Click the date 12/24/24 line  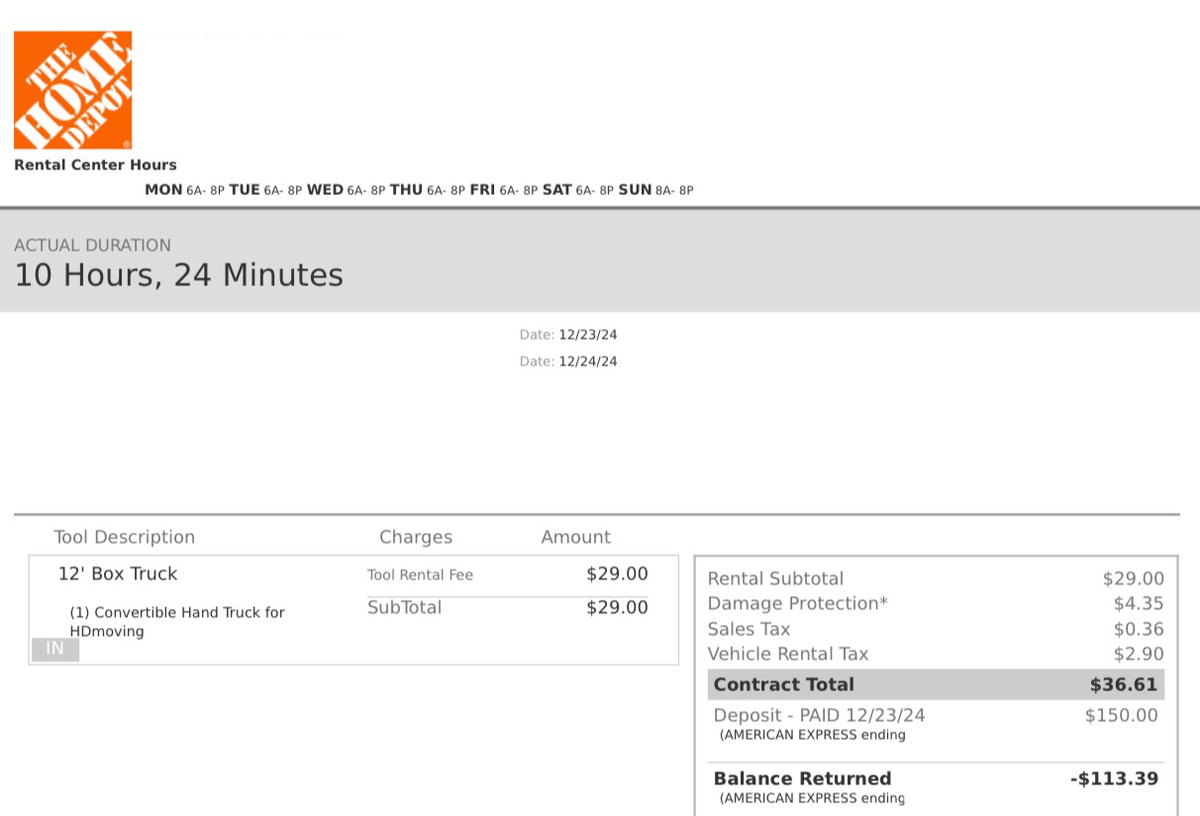click(569, 362)
